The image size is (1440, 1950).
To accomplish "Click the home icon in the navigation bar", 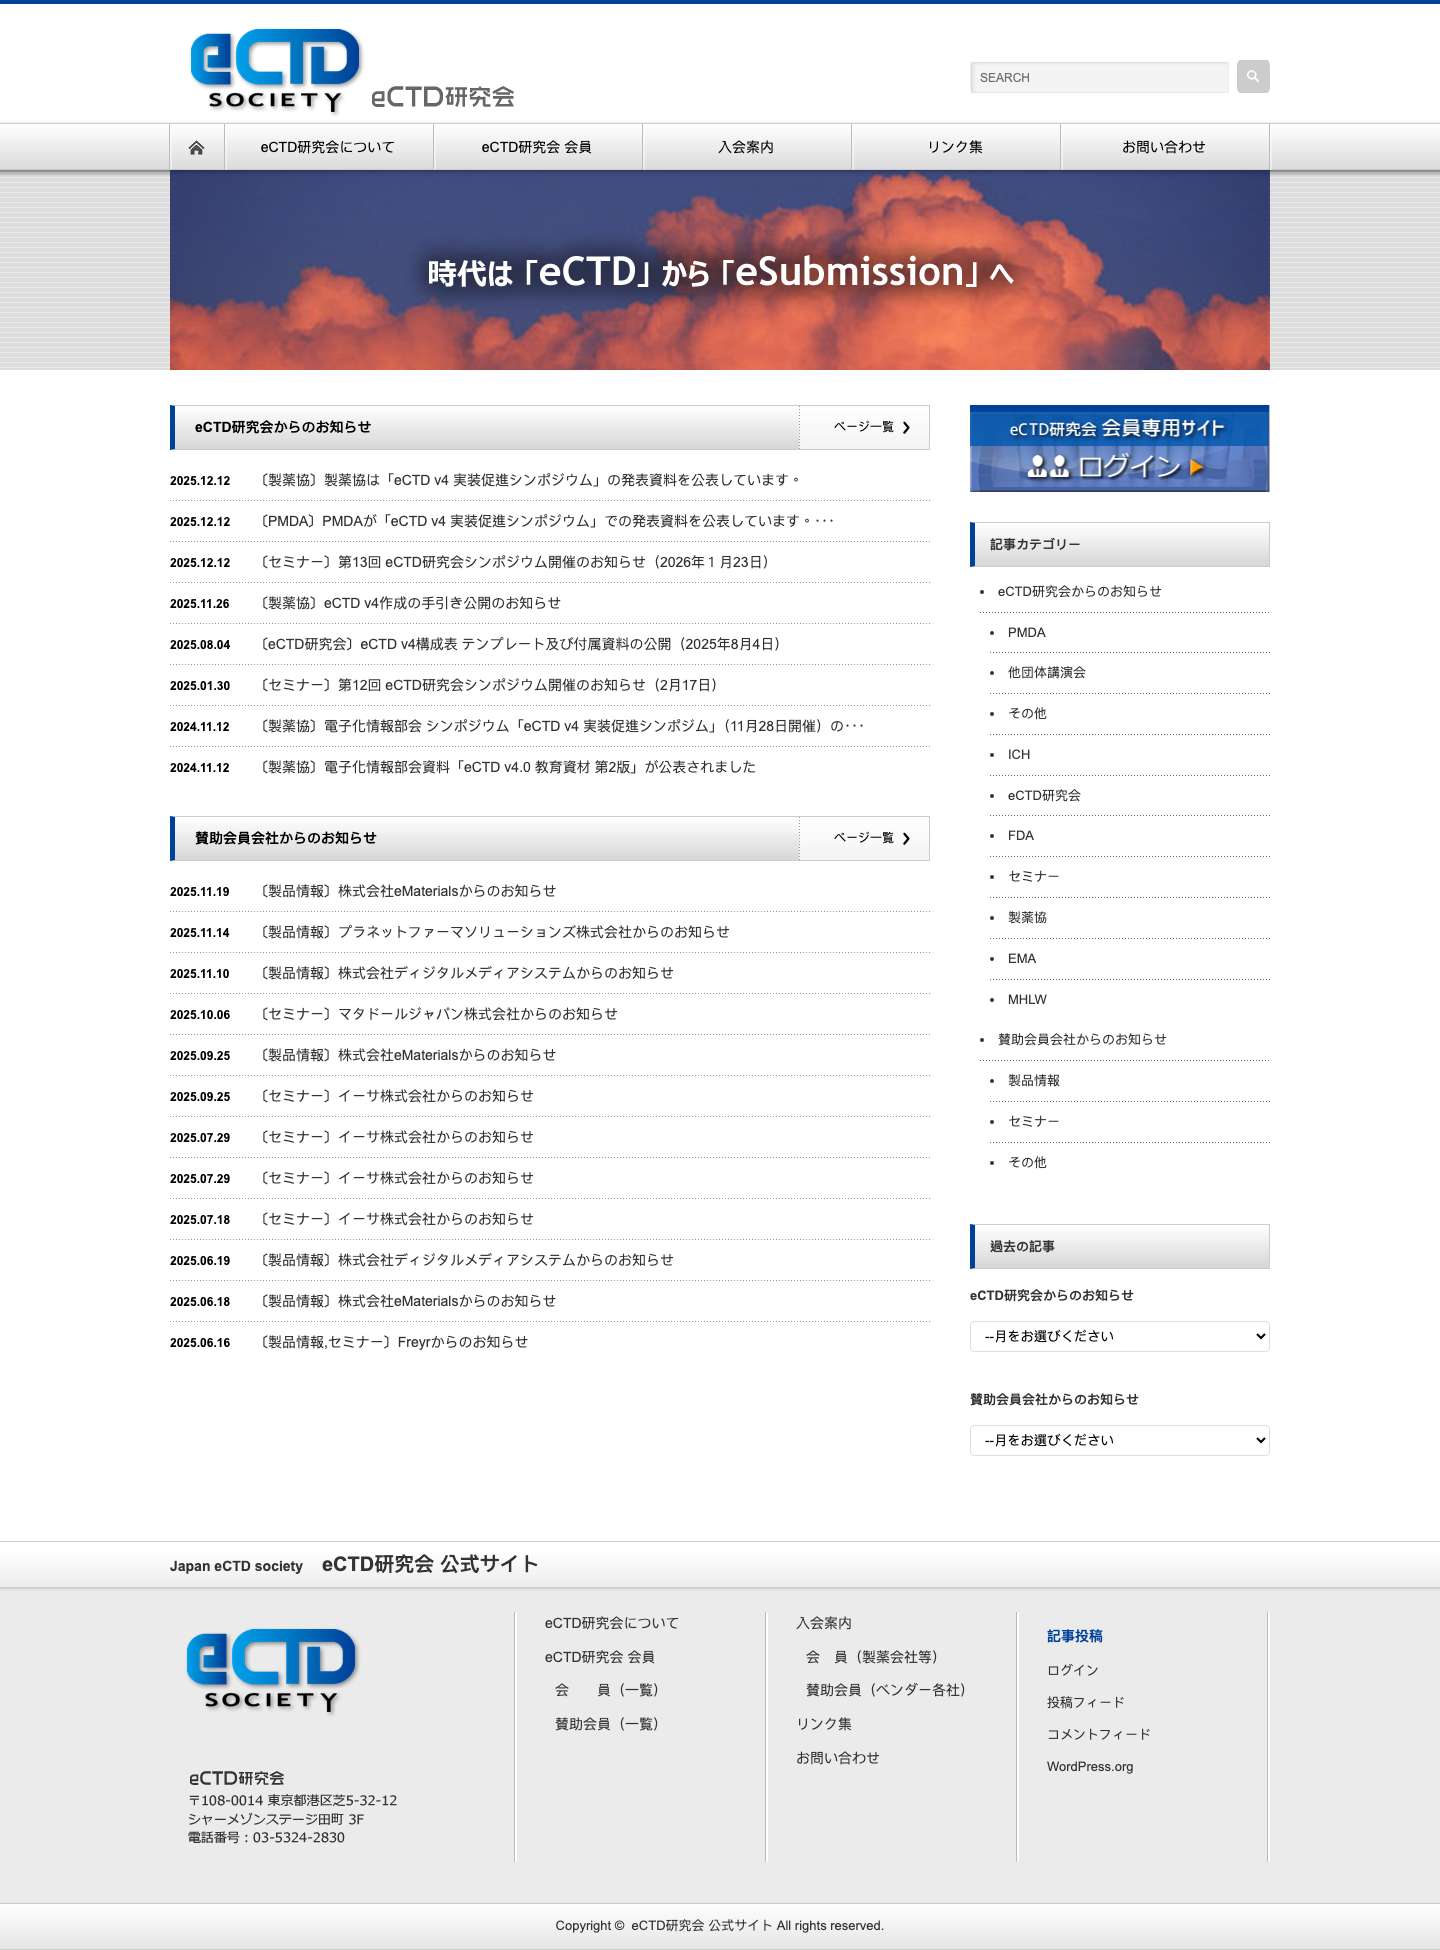I will coord(197,147).
